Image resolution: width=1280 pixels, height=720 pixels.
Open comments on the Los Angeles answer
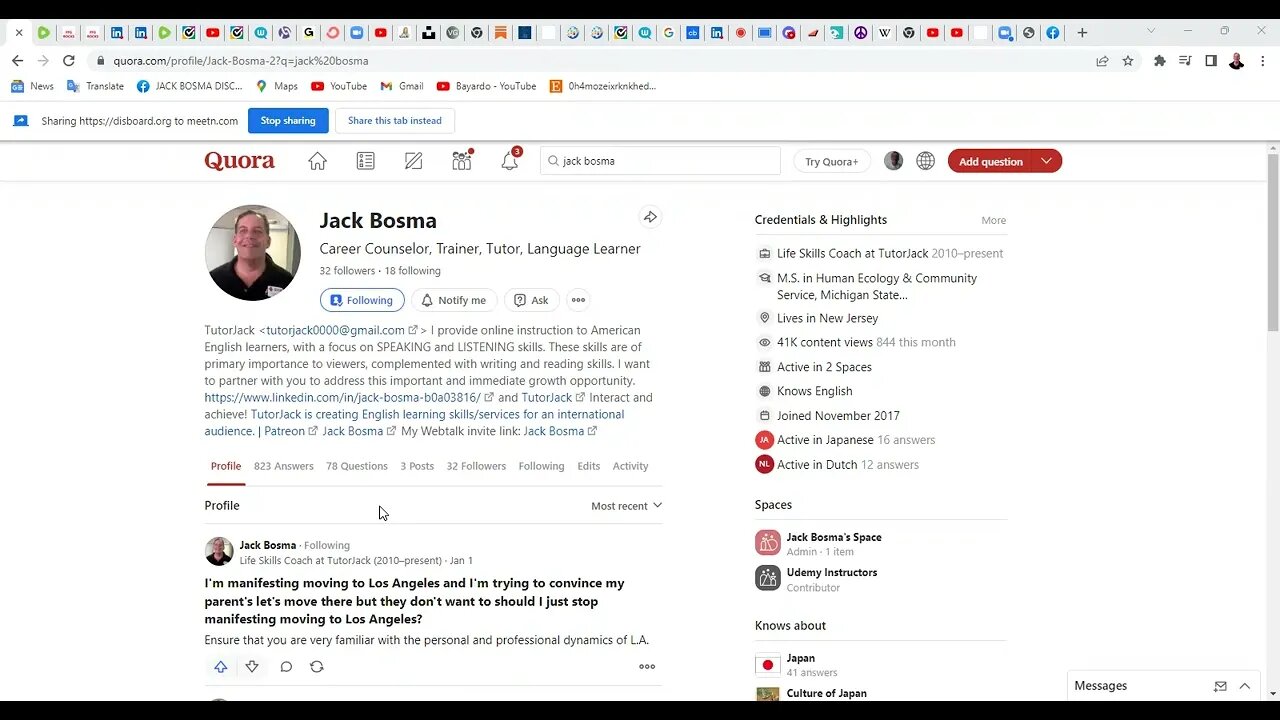click(286, 667)
